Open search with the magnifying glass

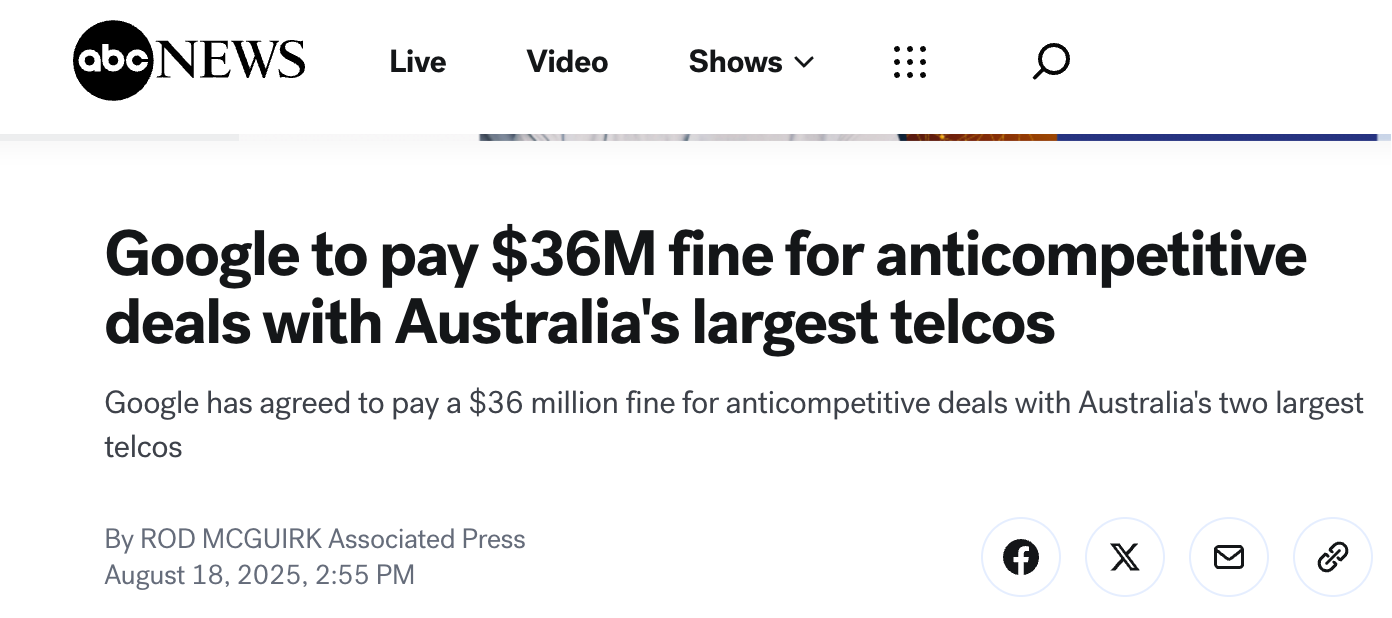tap(1051, 62)
